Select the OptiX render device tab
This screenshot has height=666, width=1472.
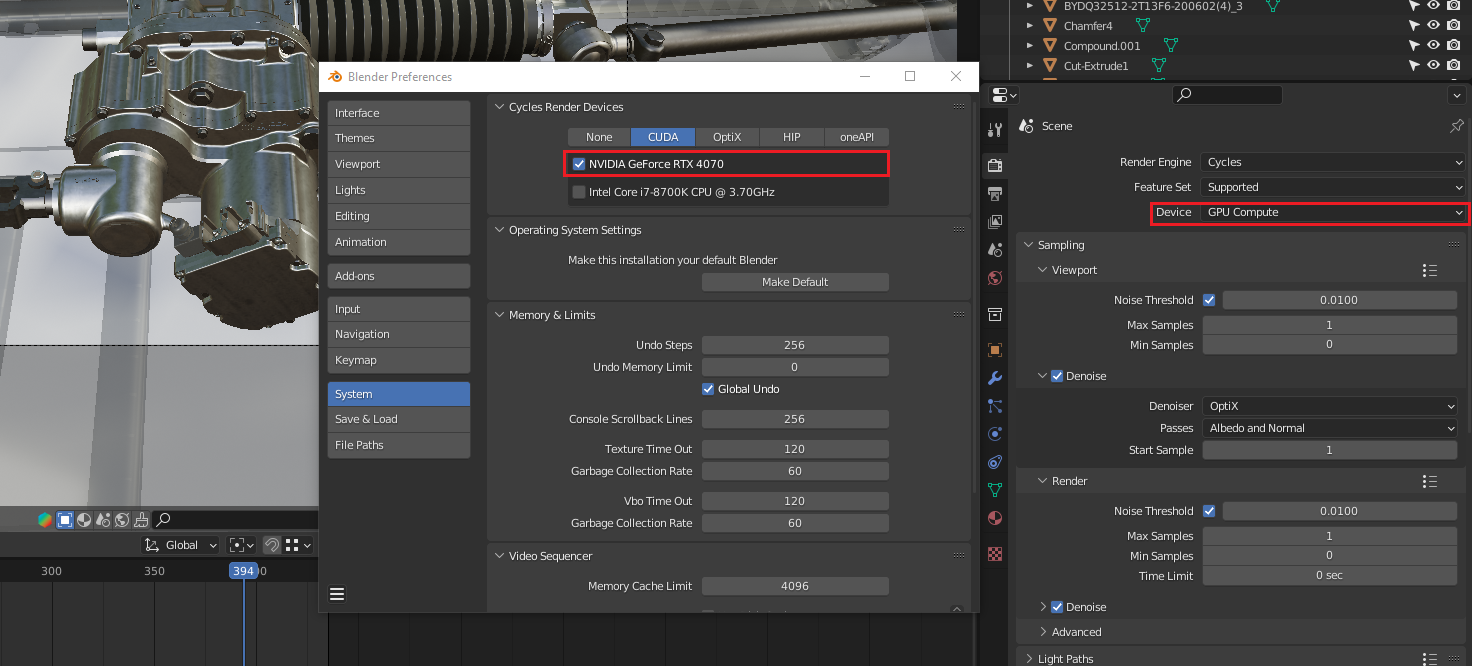click(x=727, y=137)
